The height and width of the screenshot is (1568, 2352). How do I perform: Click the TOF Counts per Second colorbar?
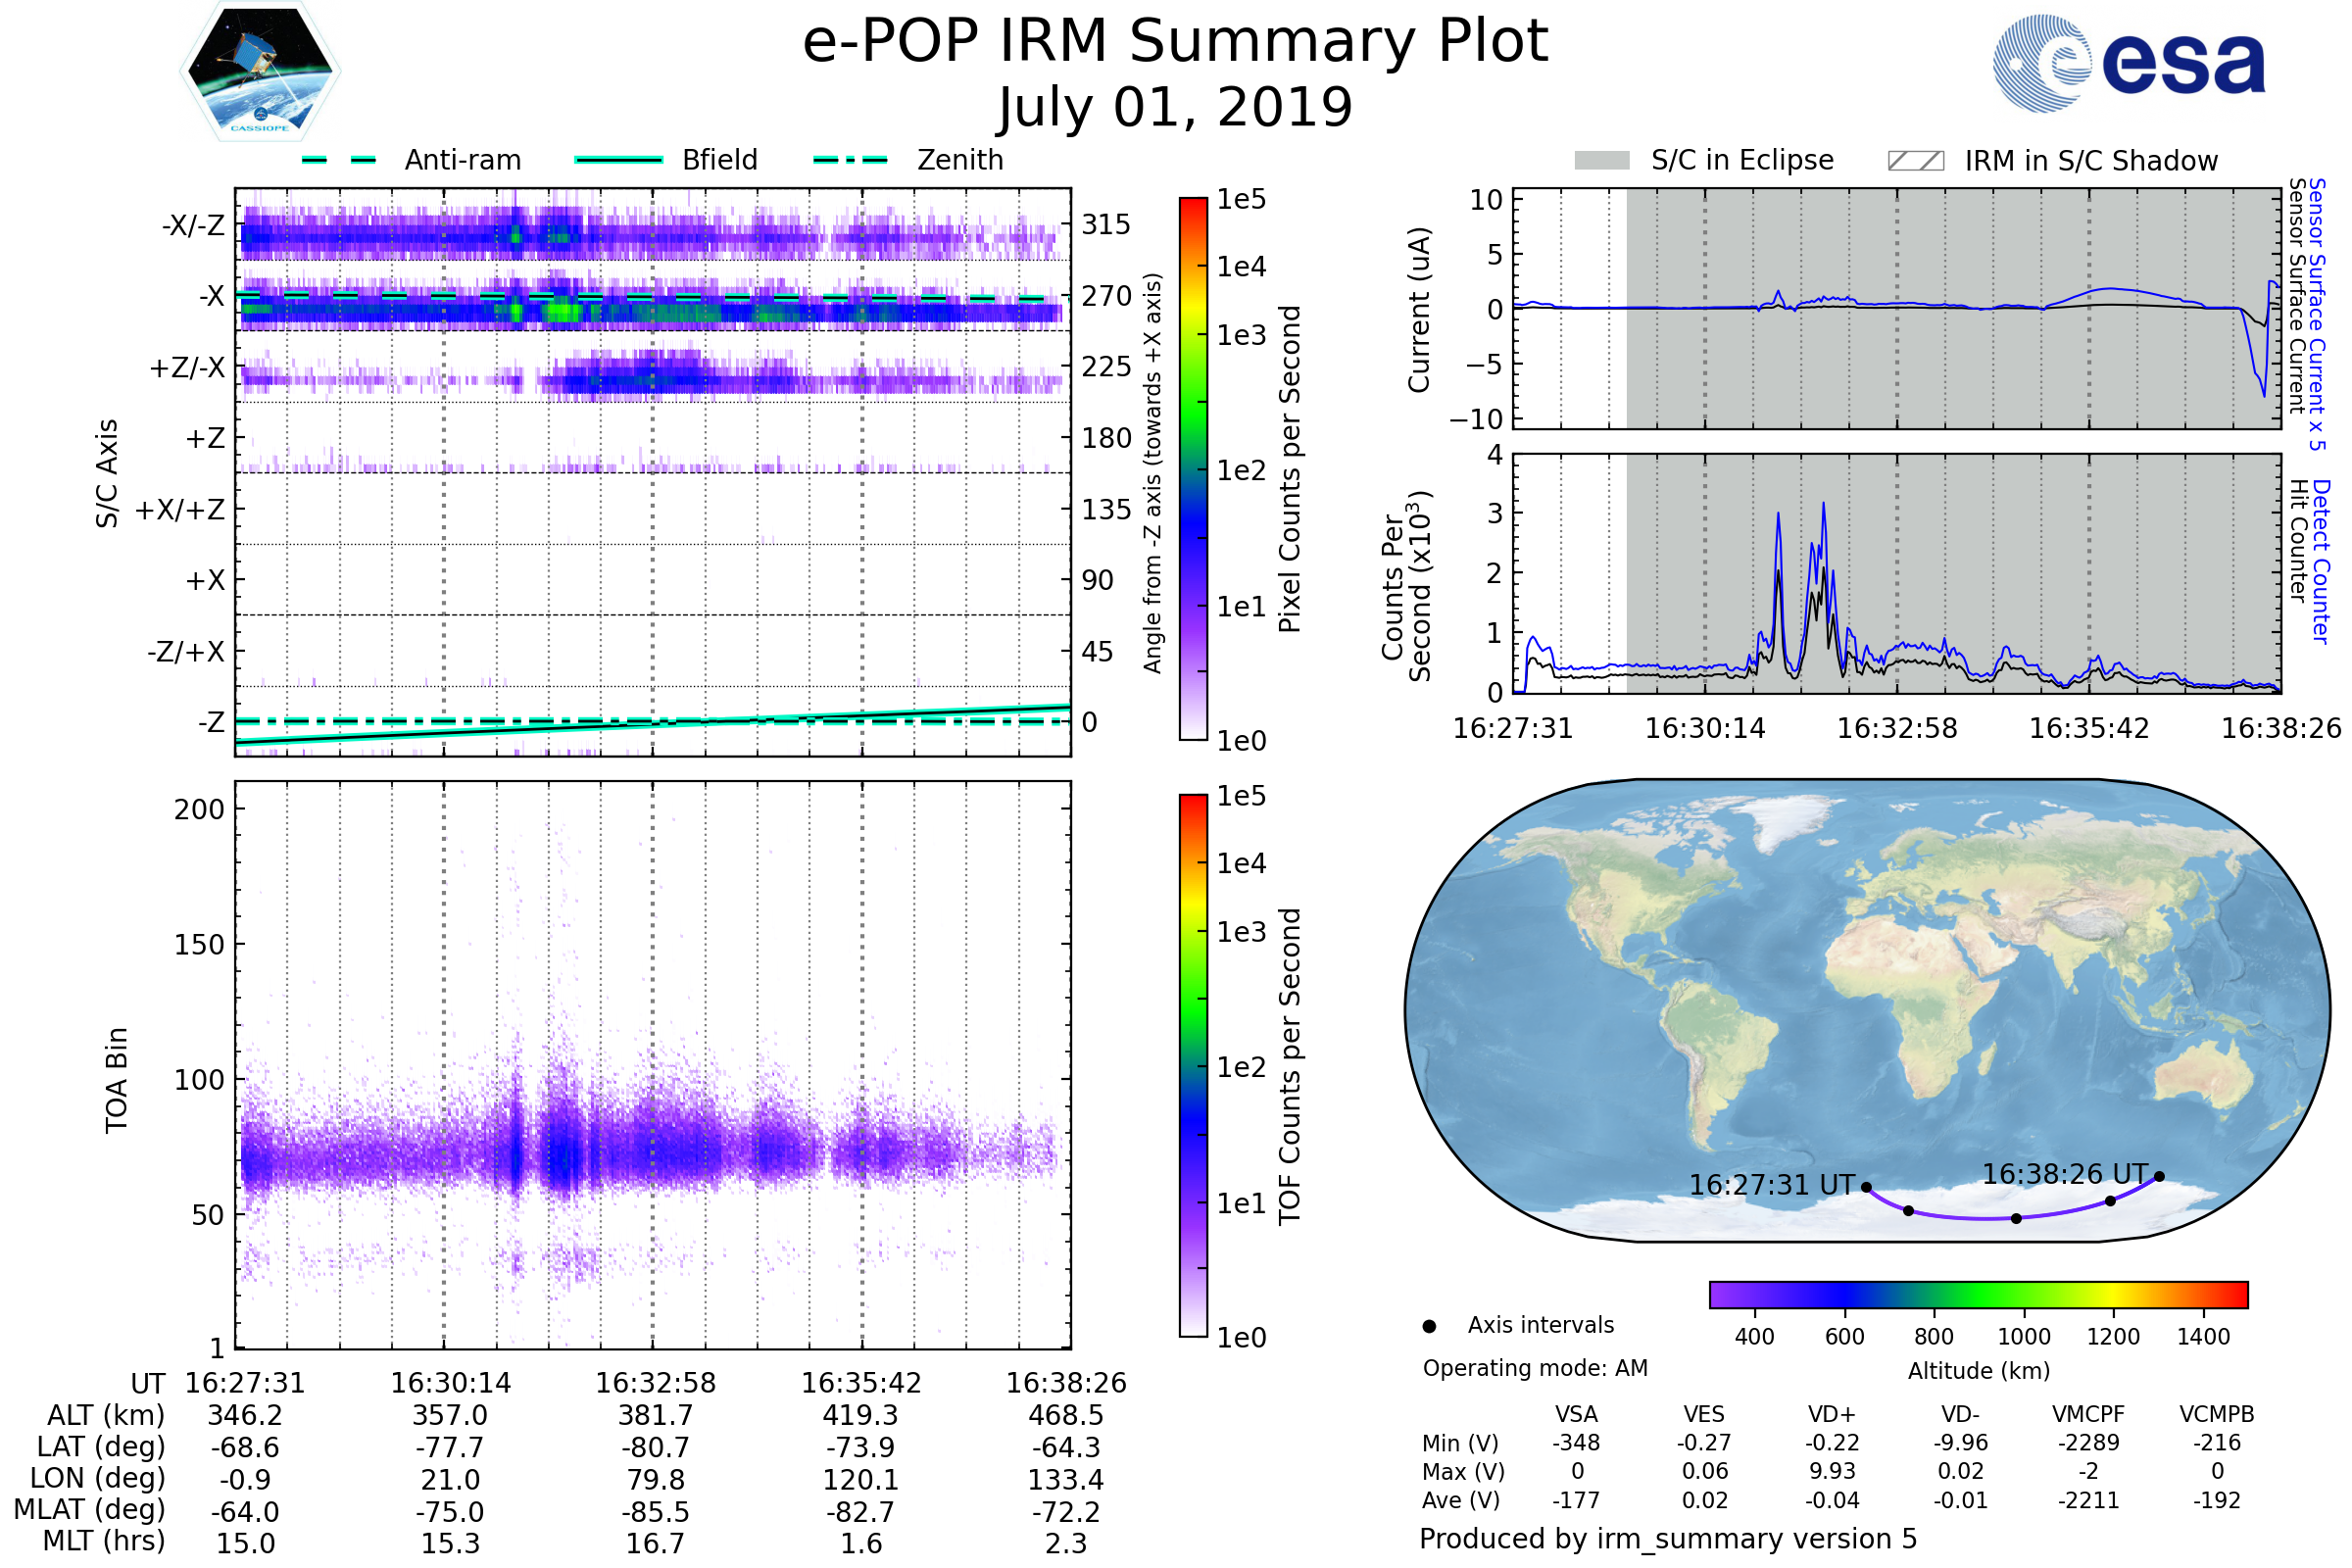pos(1193,1066)
